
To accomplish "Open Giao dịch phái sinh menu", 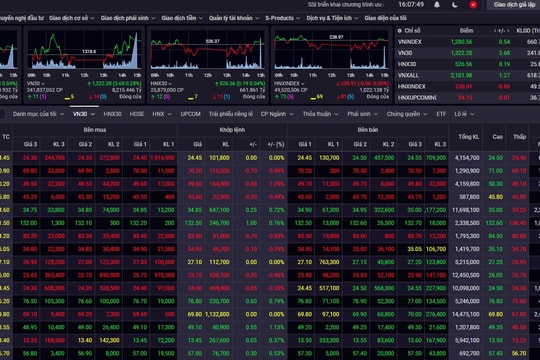I will [x=128, y=18].
